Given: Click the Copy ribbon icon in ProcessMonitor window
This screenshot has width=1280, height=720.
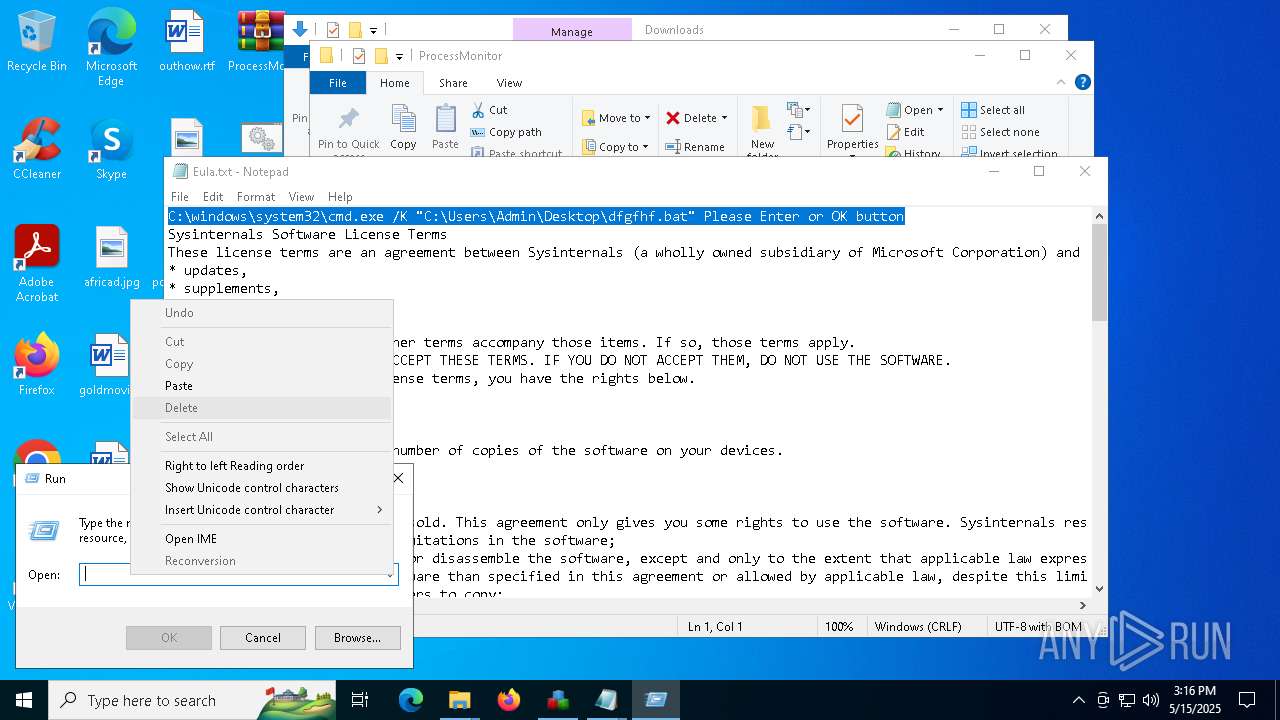Looking at the screenshot, I should (404, 127).
